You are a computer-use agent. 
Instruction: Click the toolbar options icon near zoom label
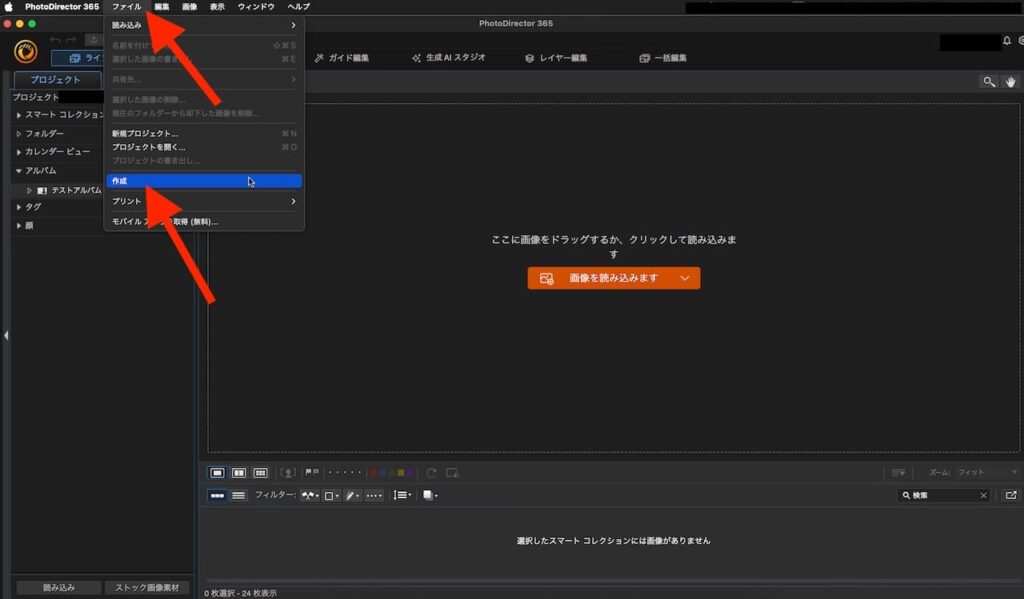click(x=899, y=472)
